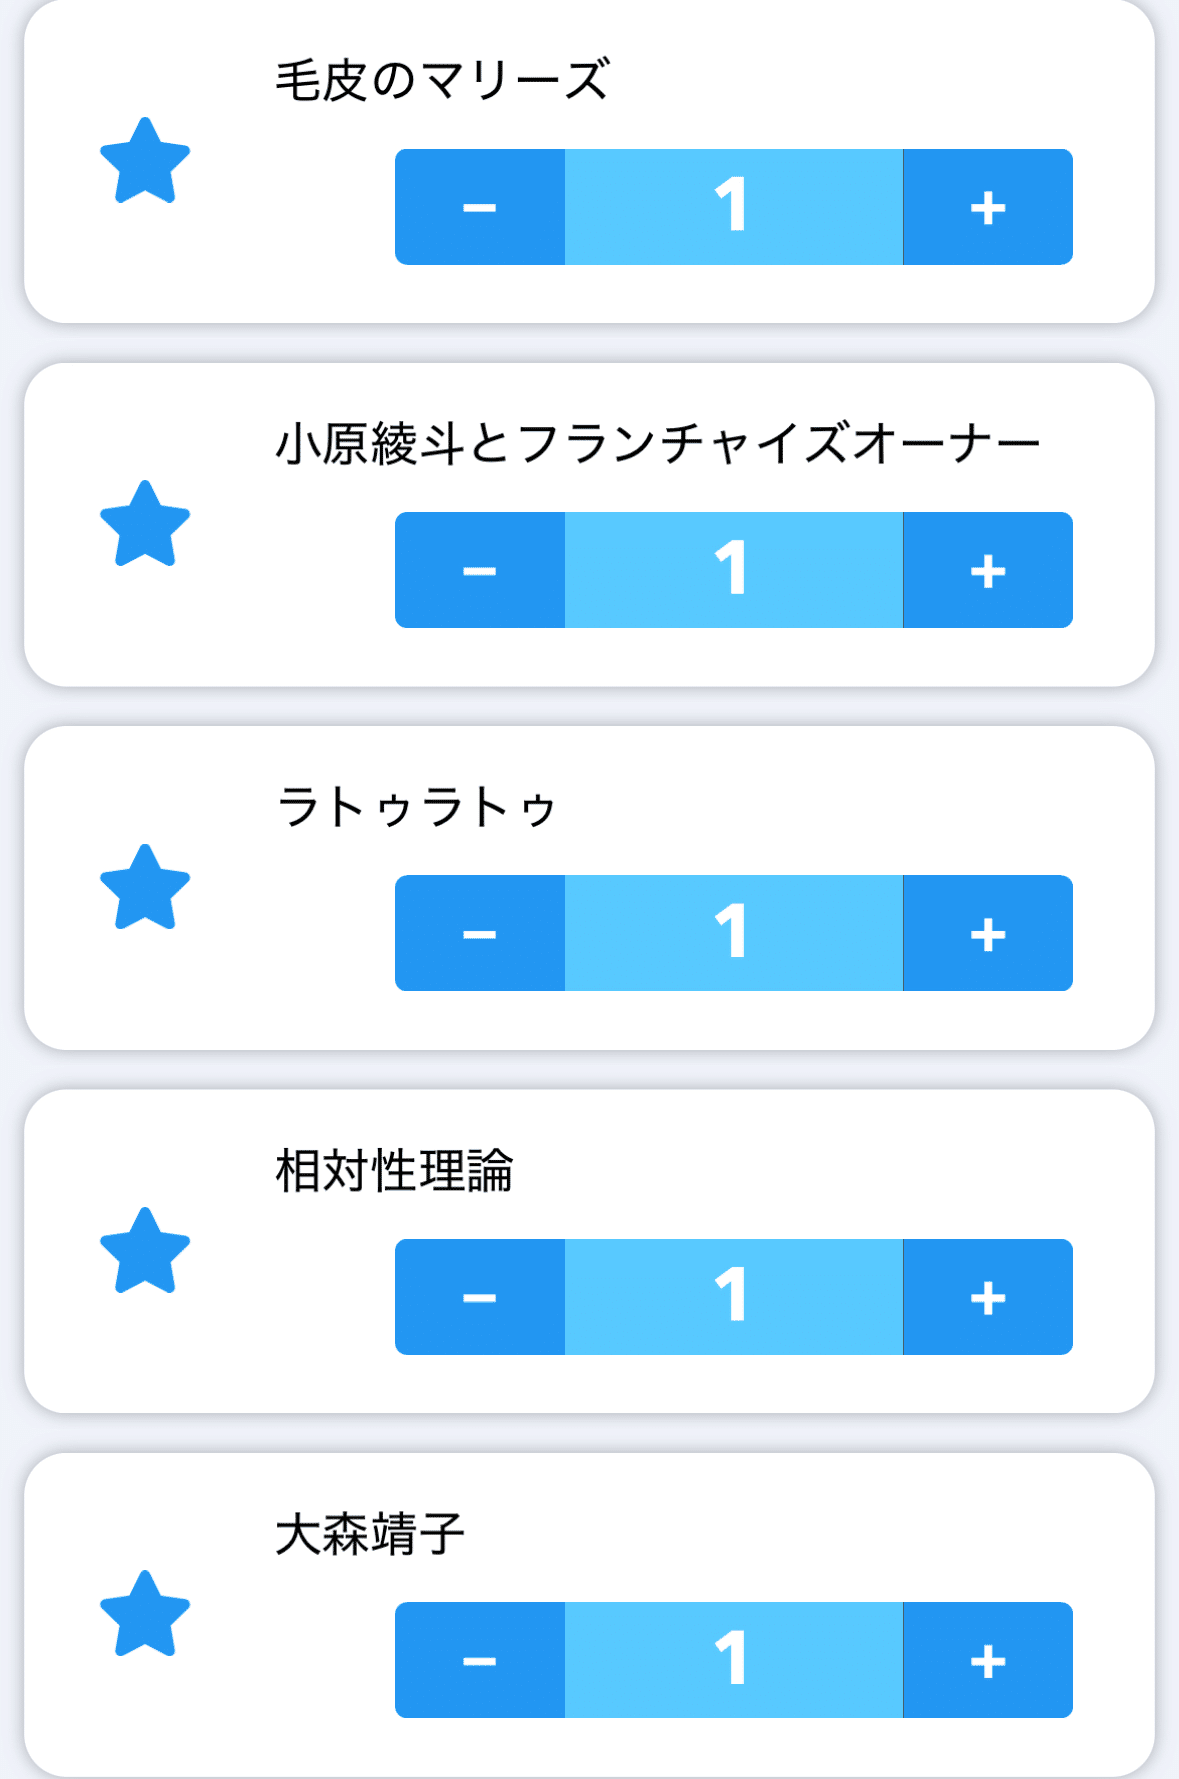Toggle favorite star for 大森靖子
1179x1779 pixels.
click(x=145, y=1614)
